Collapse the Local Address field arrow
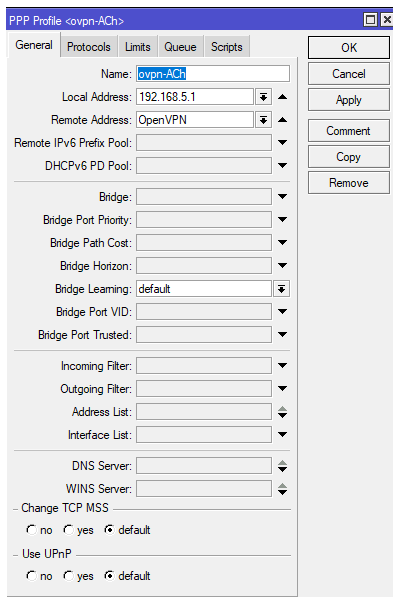This screenshot has height=597, width=402. (282, 97)
